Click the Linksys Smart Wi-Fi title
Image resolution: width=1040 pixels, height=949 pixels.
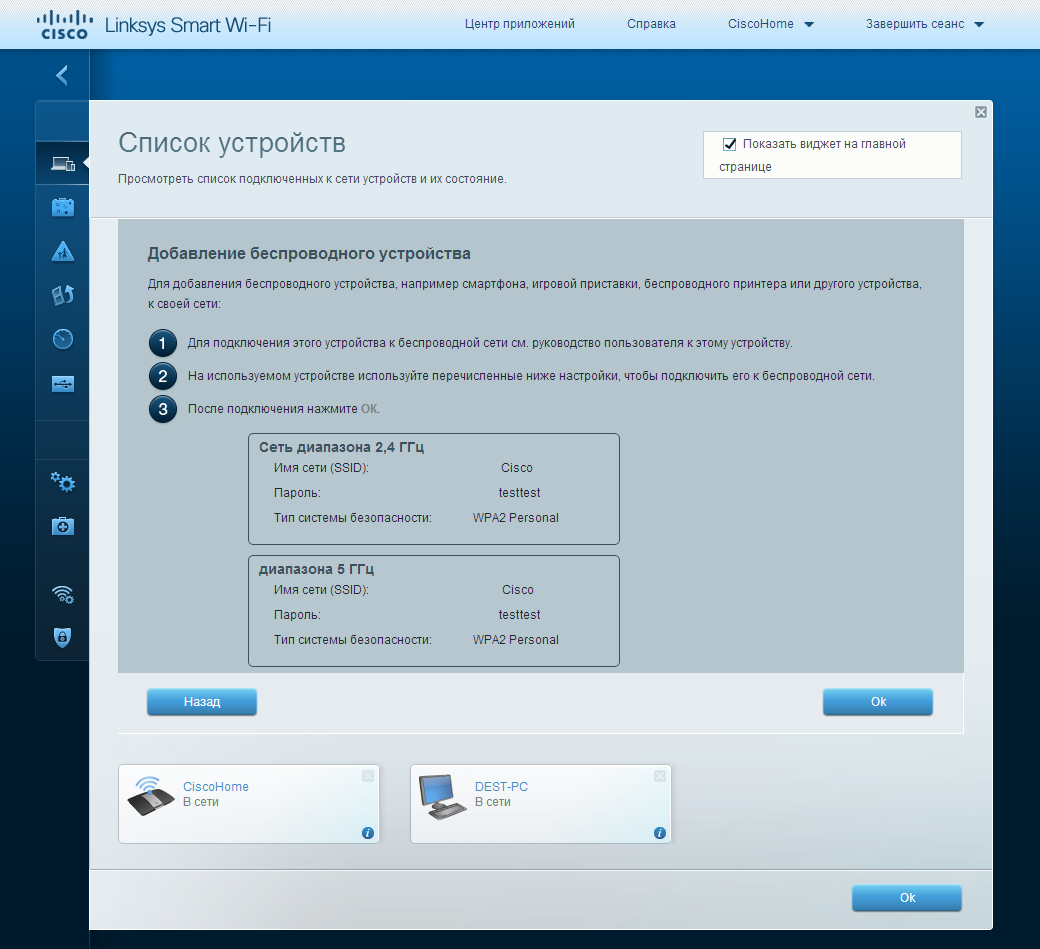188,25
